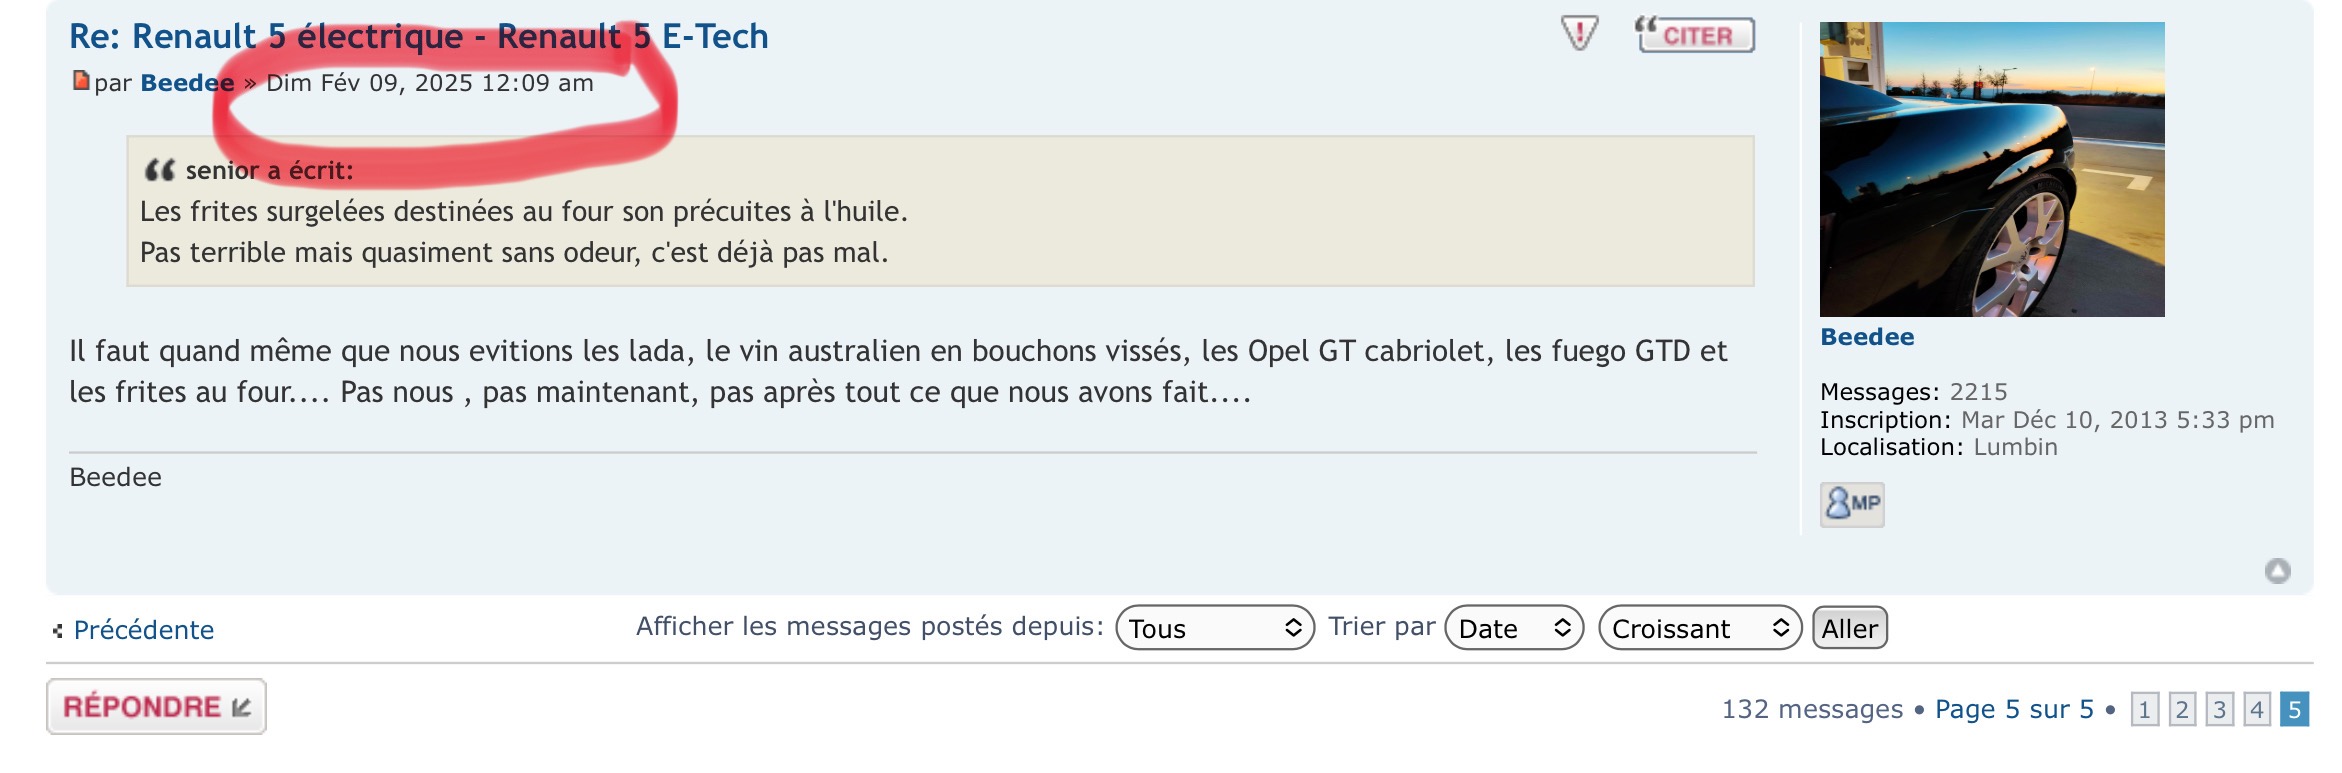This screenshot has width=2342, height=773.
Task: Click the Citer quote button
Action: pos(1694,35)
